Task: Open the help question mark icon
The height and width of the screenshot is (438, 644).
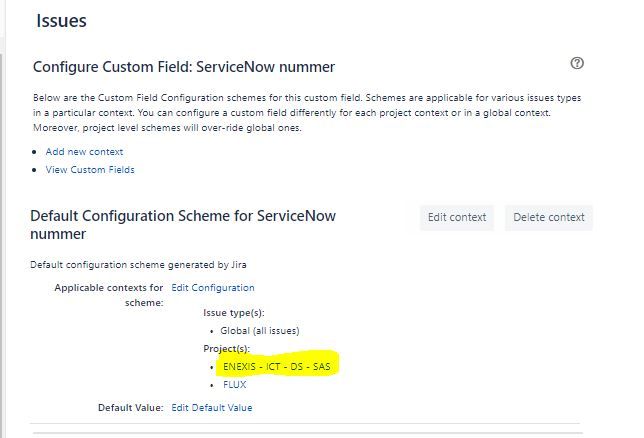Action: (x=577, y=63)
